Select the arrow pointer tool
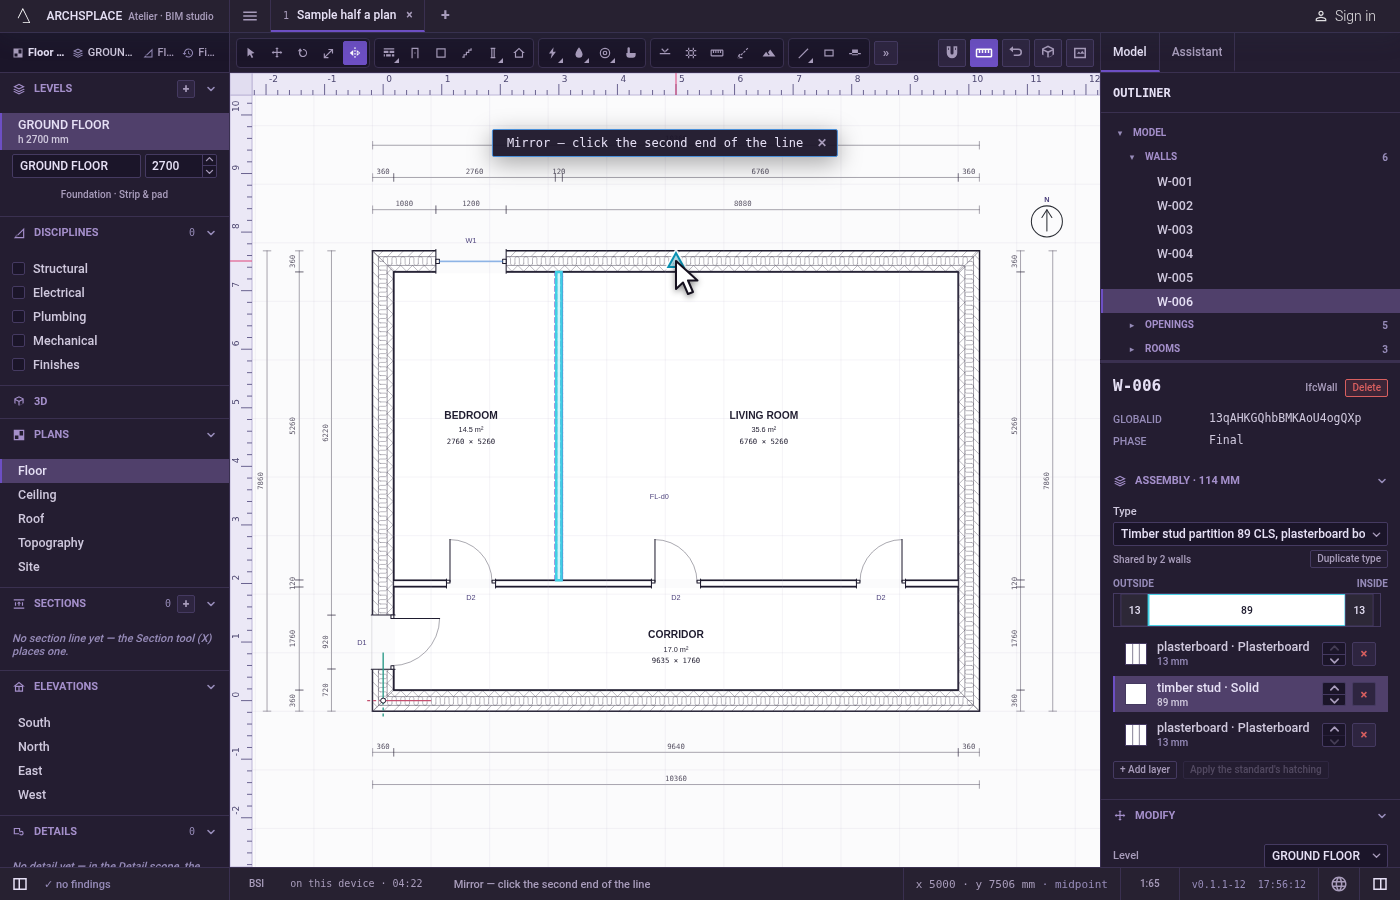1400x900 pixels. tap(251, 53)
